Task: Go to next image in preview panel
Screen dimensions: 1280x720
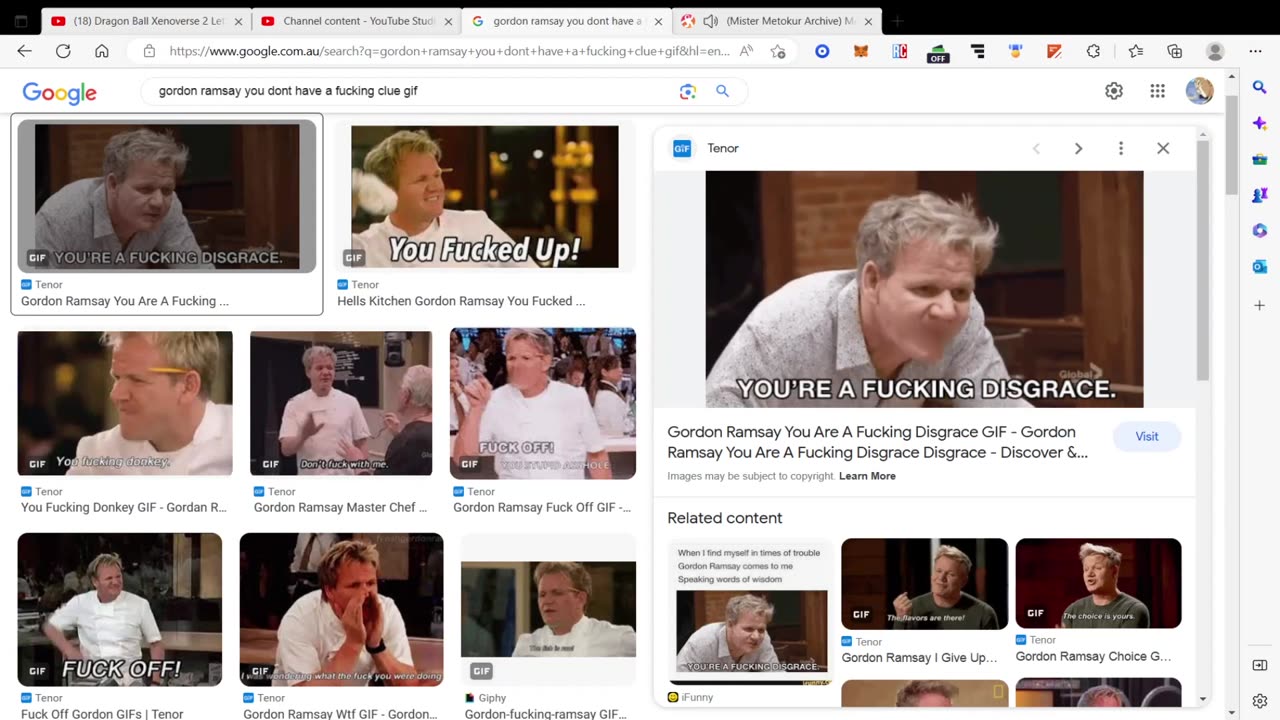Action: point(1078,148)
